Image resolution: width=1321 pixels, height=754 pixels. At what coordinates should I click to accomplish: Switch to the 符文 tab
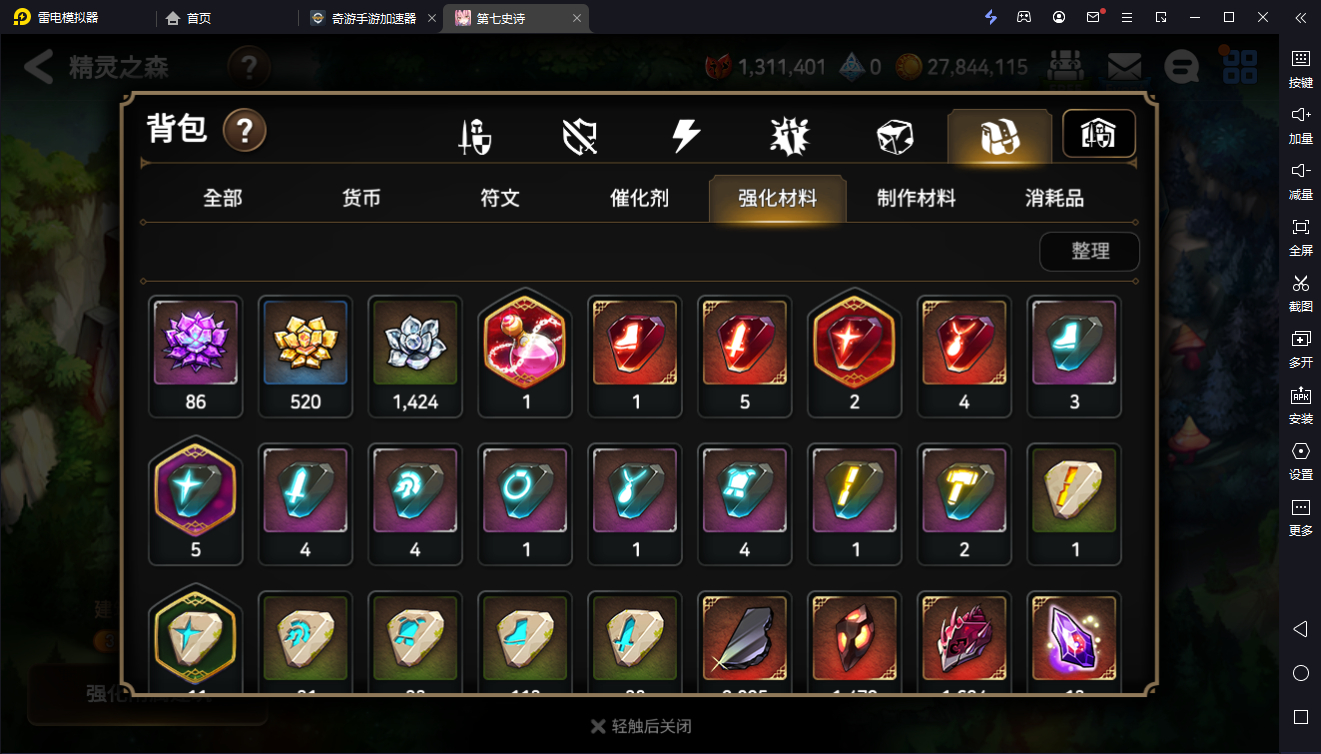499,198
